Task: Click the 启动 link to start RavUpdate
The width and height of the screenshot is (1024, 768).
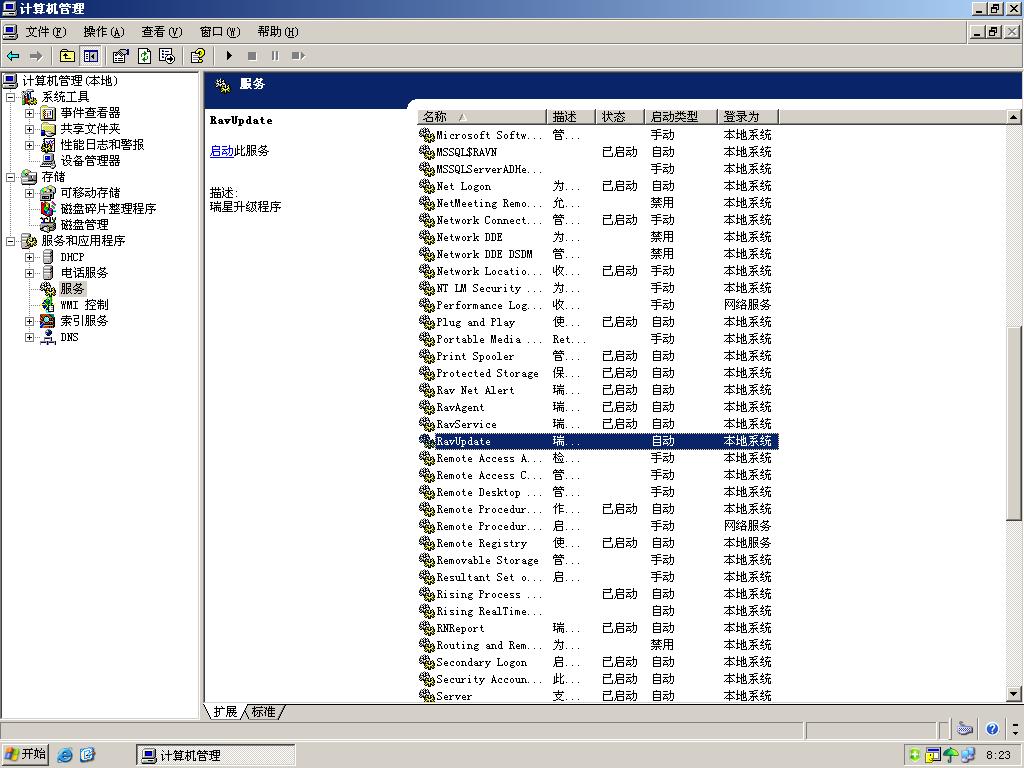Action: click(x=221, y=151)
